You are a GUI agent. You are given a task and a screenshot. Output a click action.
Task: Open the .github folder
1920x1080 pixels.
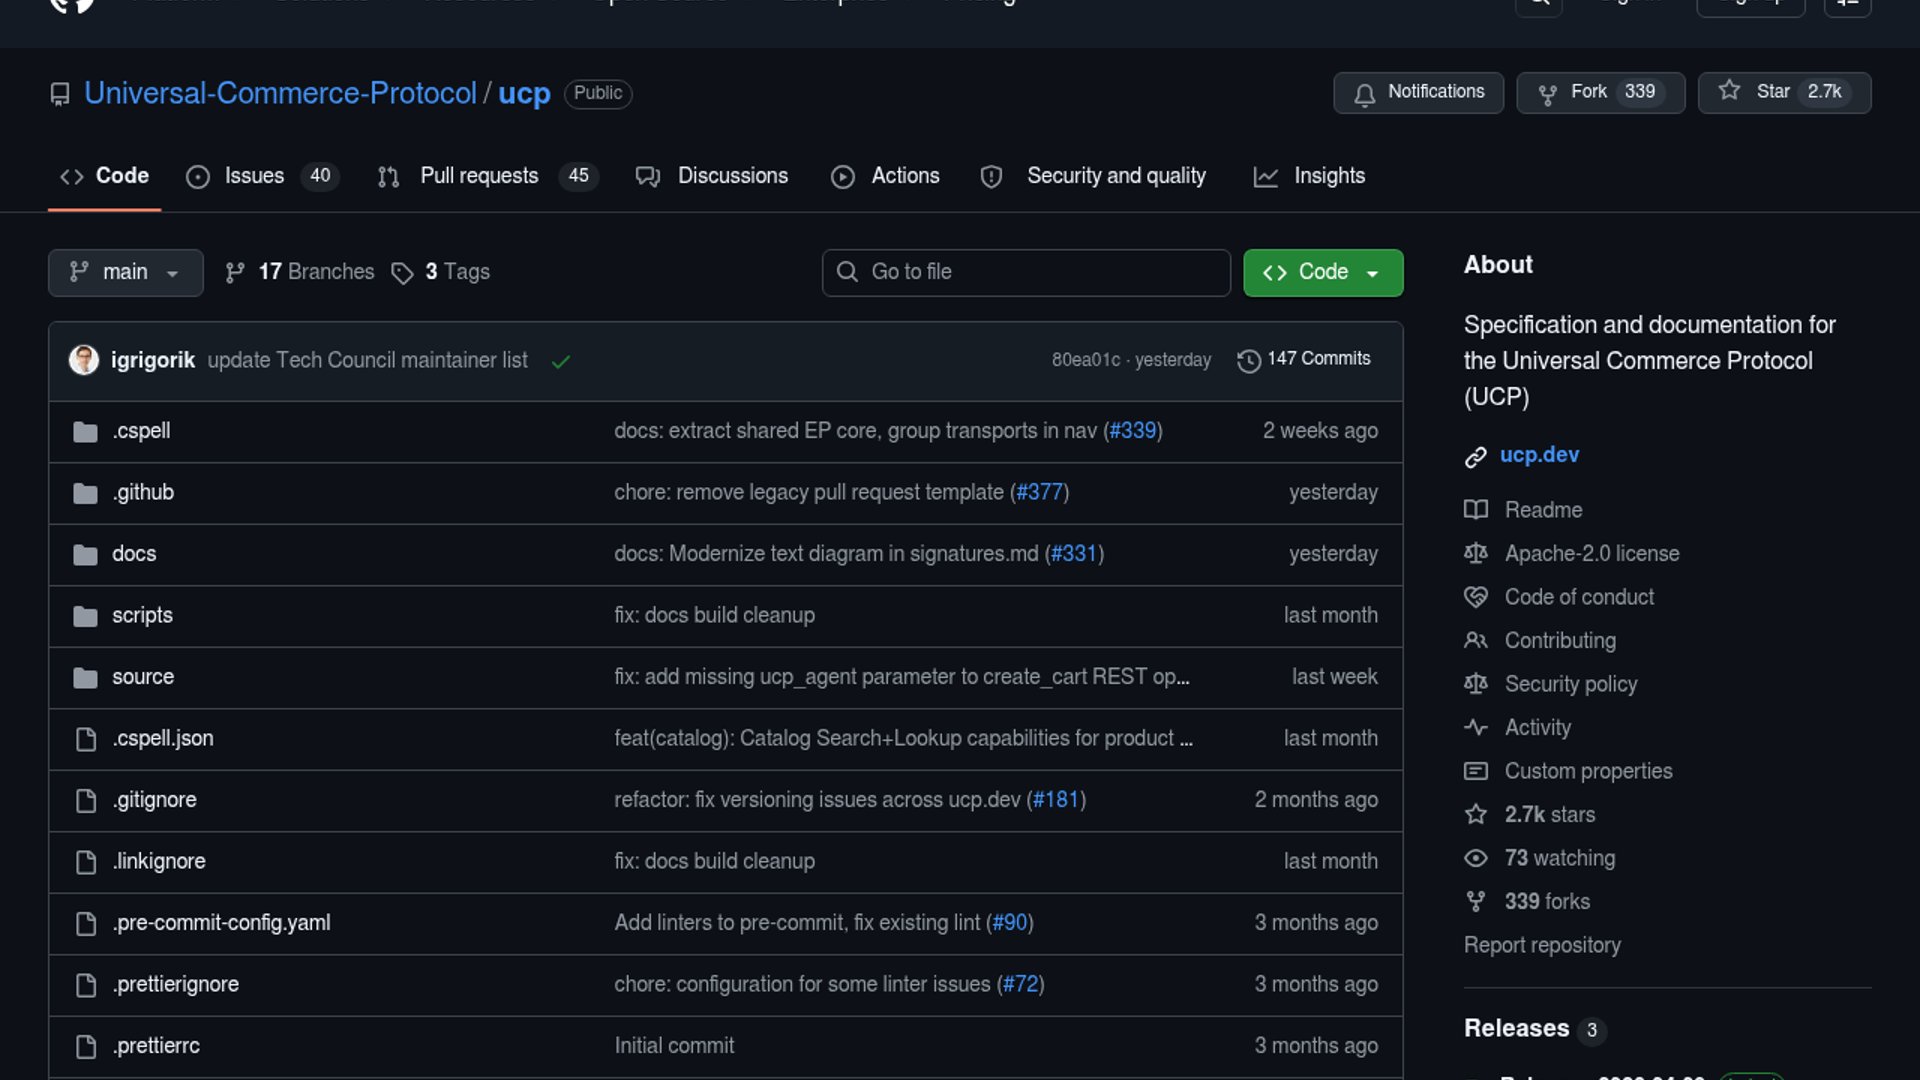(x=143, y=492)
